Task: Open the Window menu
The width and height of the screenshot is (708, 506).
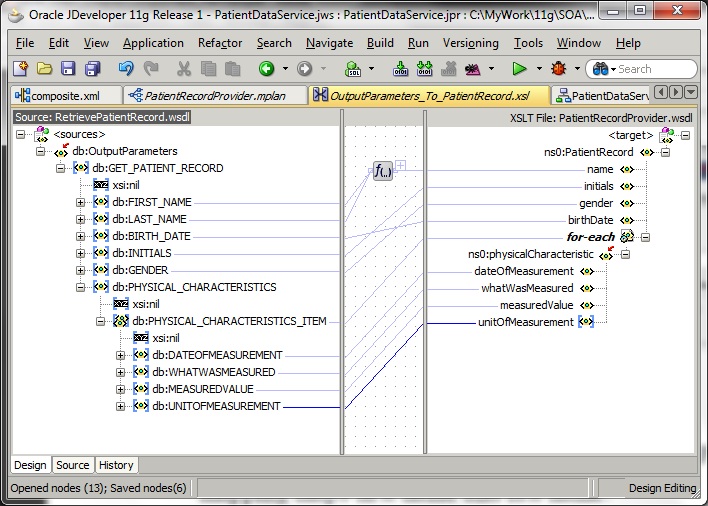Action: click(579, 43)
